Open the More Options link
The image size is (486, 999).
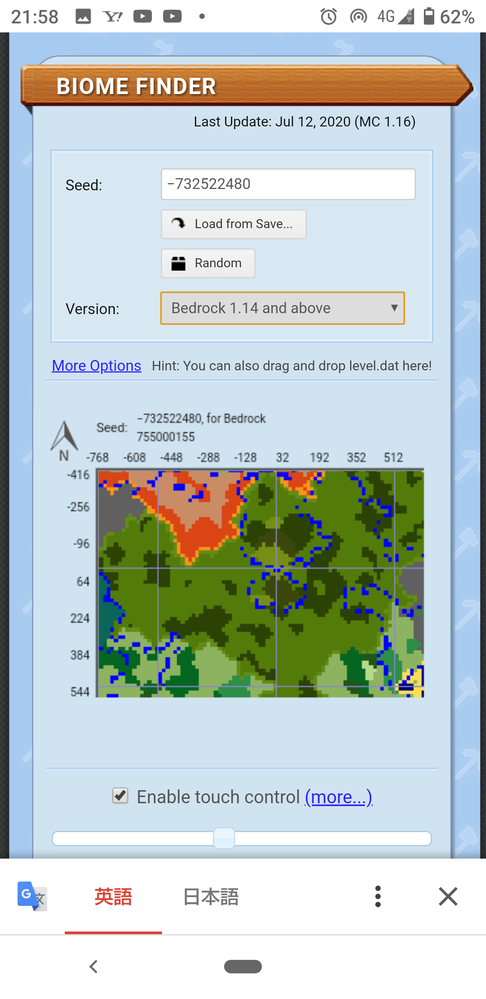96,366
